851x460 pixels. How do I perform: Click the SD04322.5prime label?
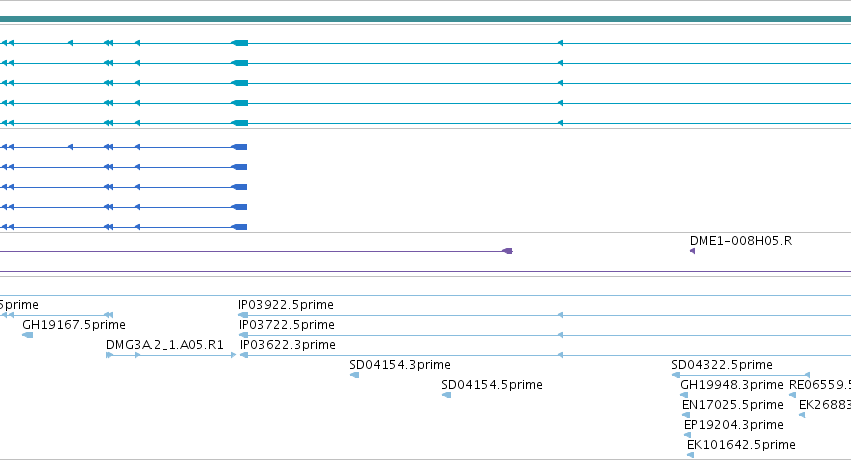[x=722, y=365]
